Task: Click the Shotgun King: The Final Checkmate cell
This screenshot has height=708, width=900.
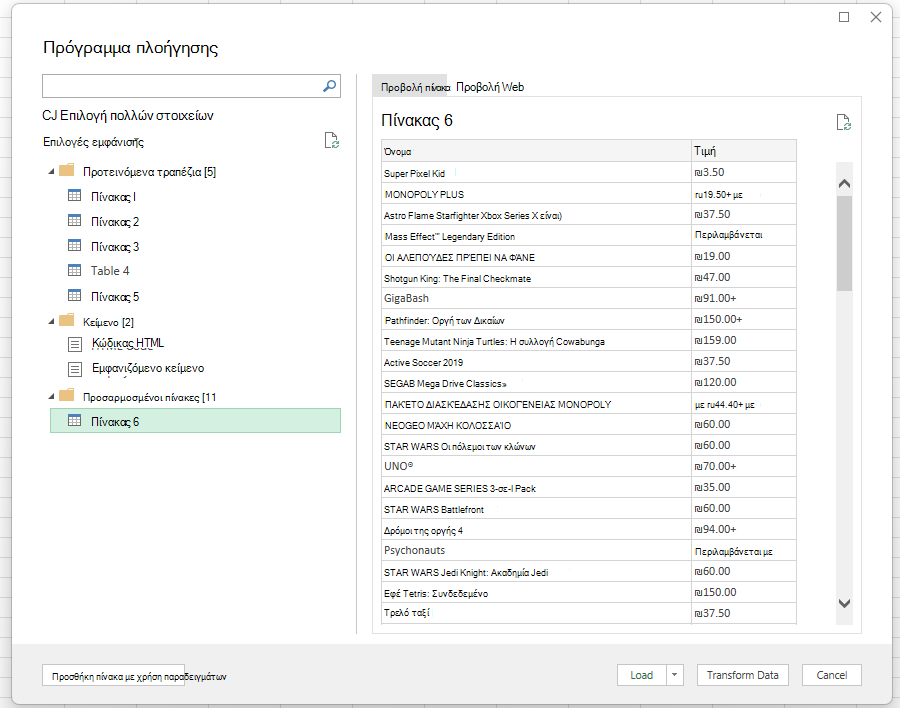Action: (x=536, y=278)
